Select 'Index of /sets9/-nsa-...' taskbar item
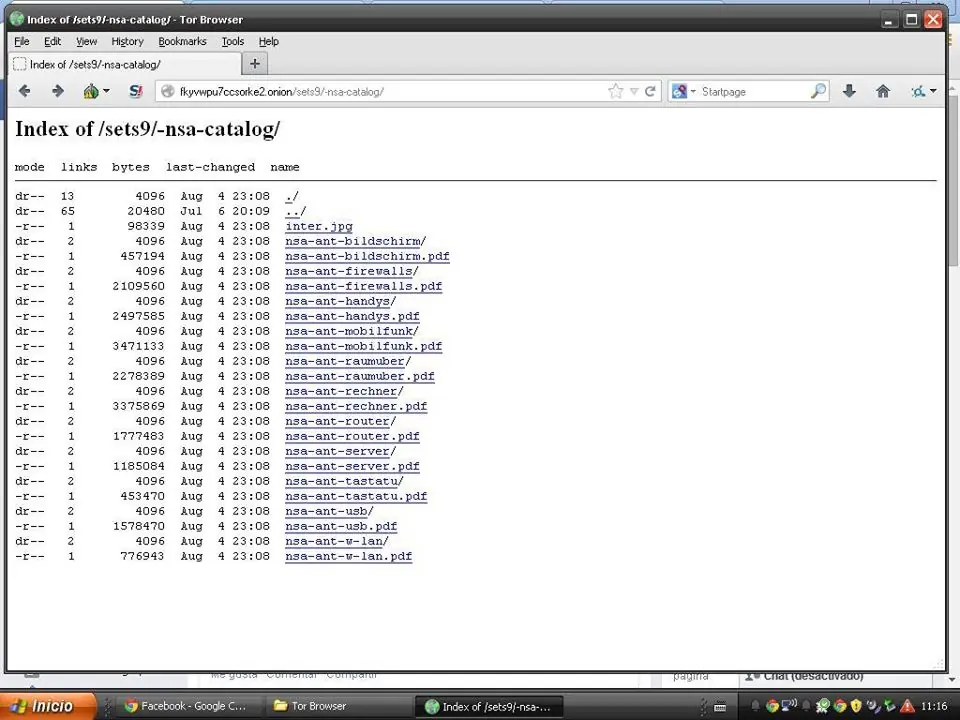 point(489,706)
